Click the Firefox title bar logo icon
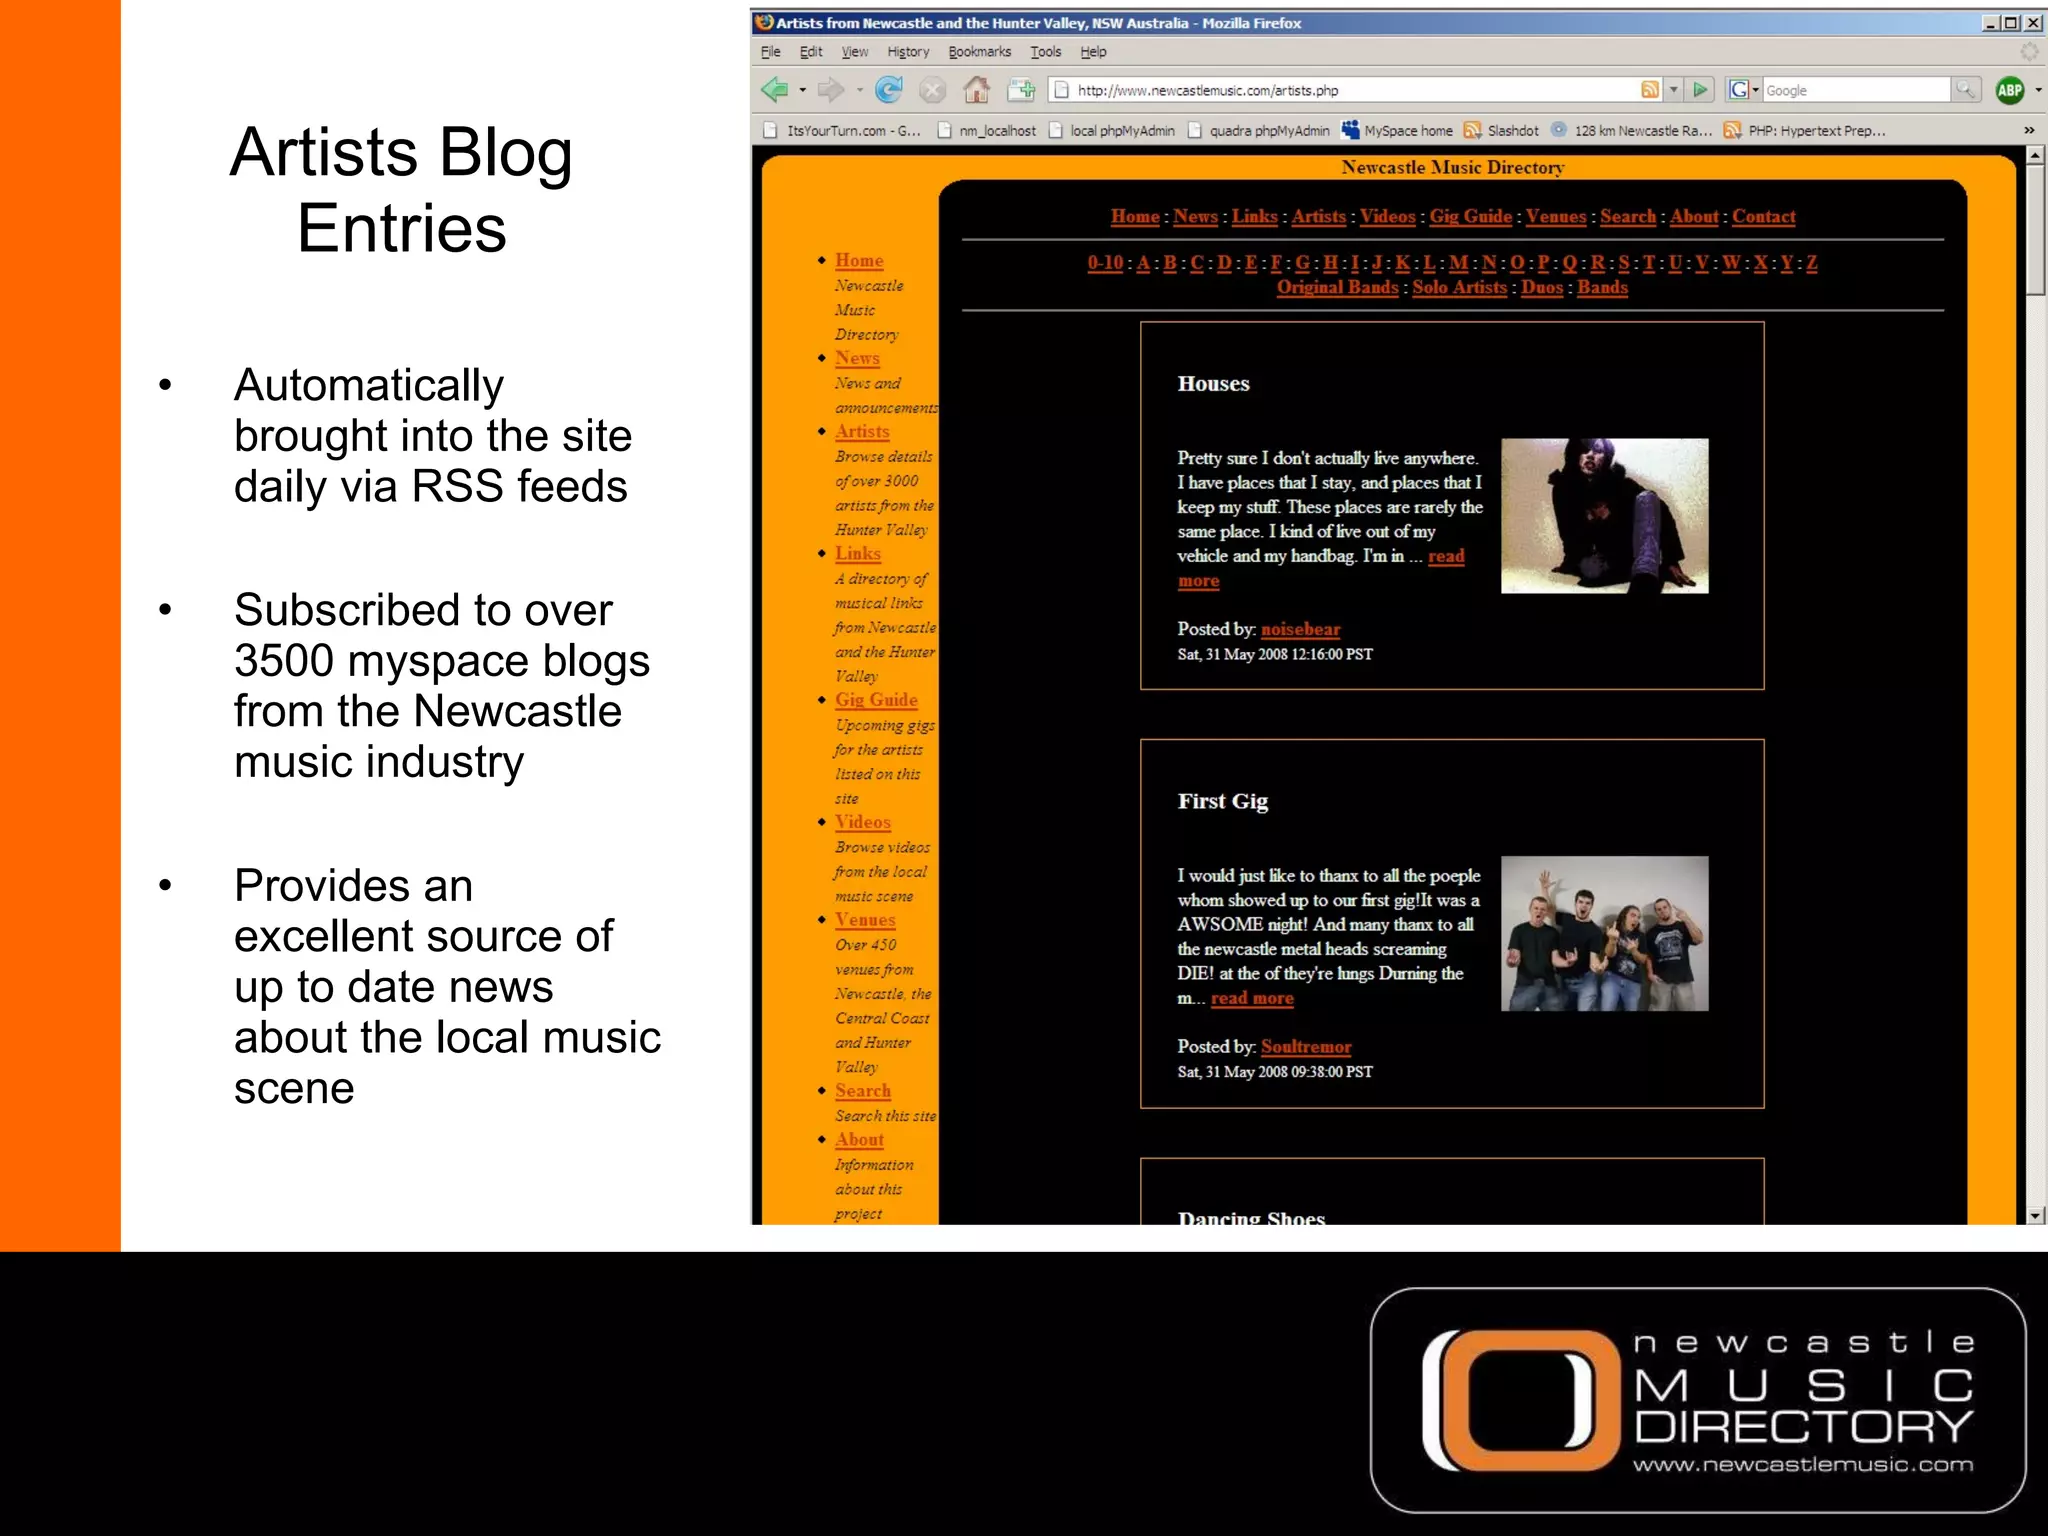 pyautogui.click(x=765, y=22)
